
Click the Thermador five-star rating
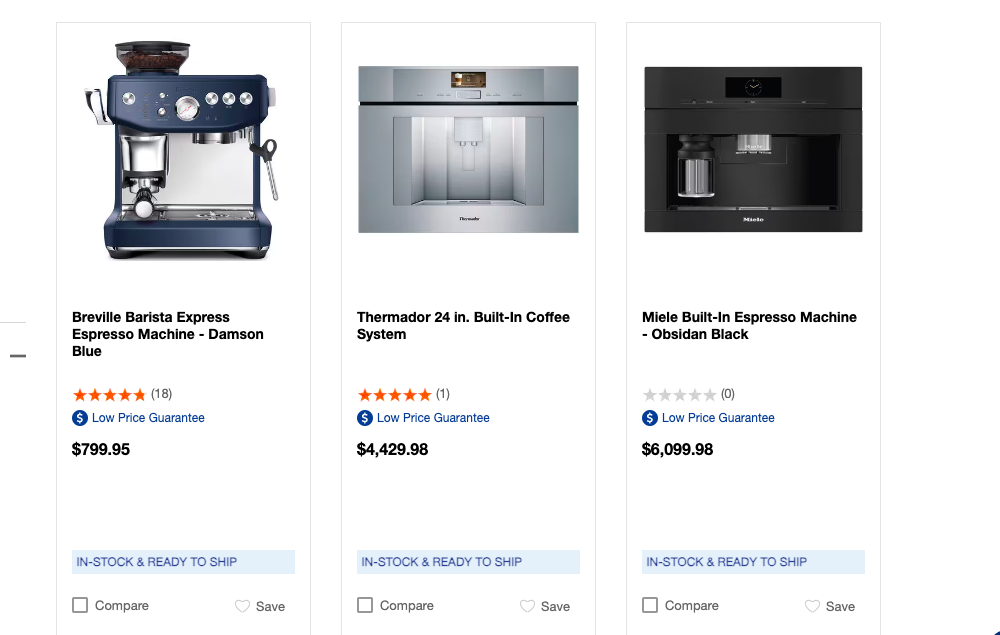(394, 394)
